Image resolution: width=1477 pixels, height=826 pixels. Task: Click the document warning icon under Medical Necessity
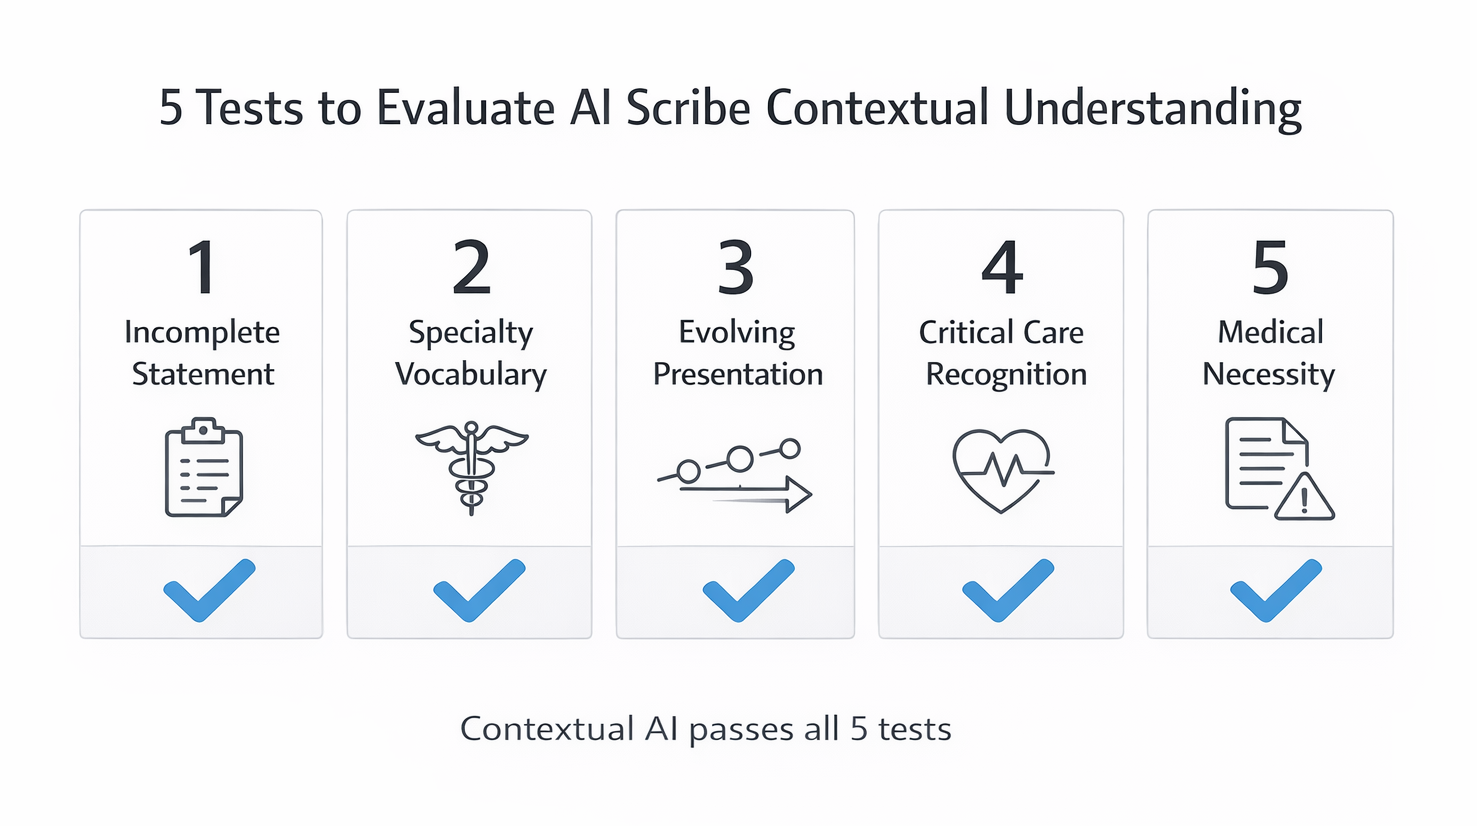[x=1279, y=469]
